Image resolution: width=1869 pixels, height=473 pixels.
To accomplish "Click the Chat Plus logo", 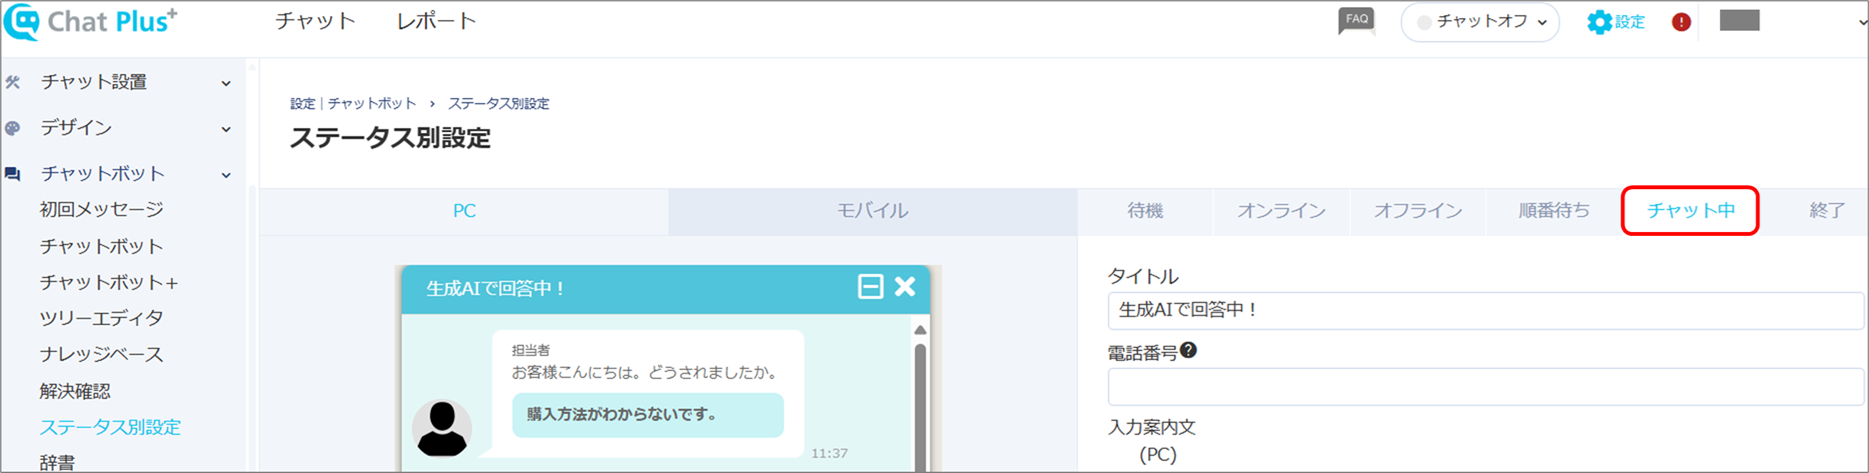I will 92,22.
